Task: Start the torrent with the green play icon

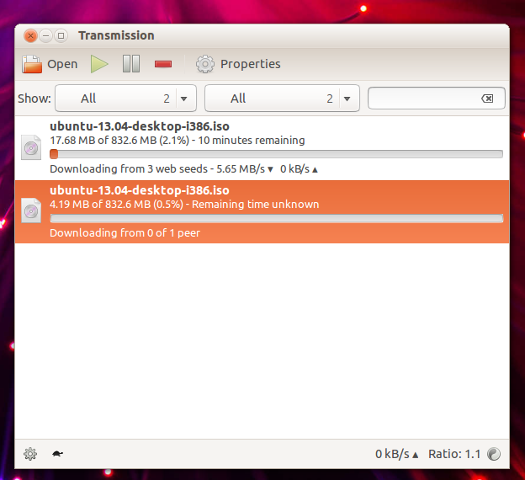Action: coord(99,64)
